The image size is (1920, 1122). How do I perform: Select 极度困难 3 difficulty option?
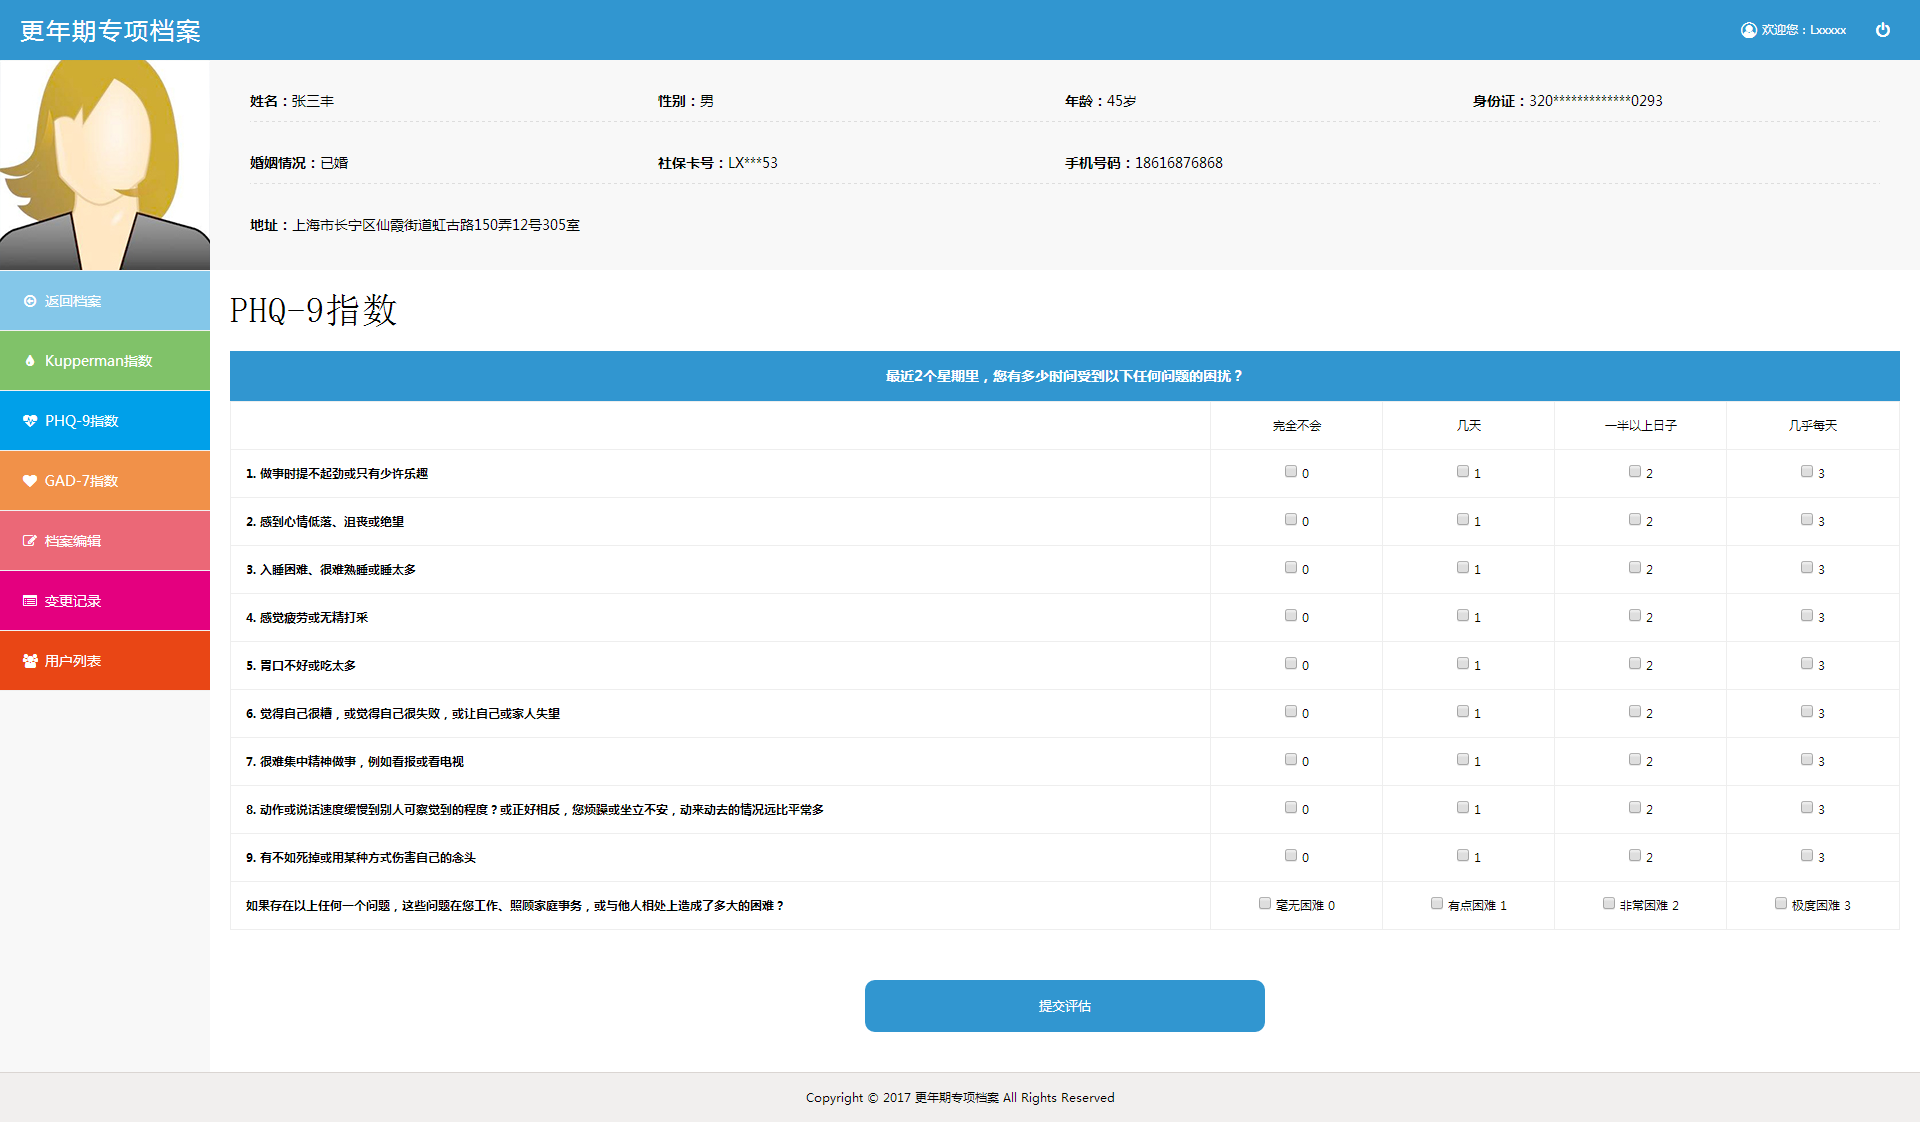(x=1781, y=904)
